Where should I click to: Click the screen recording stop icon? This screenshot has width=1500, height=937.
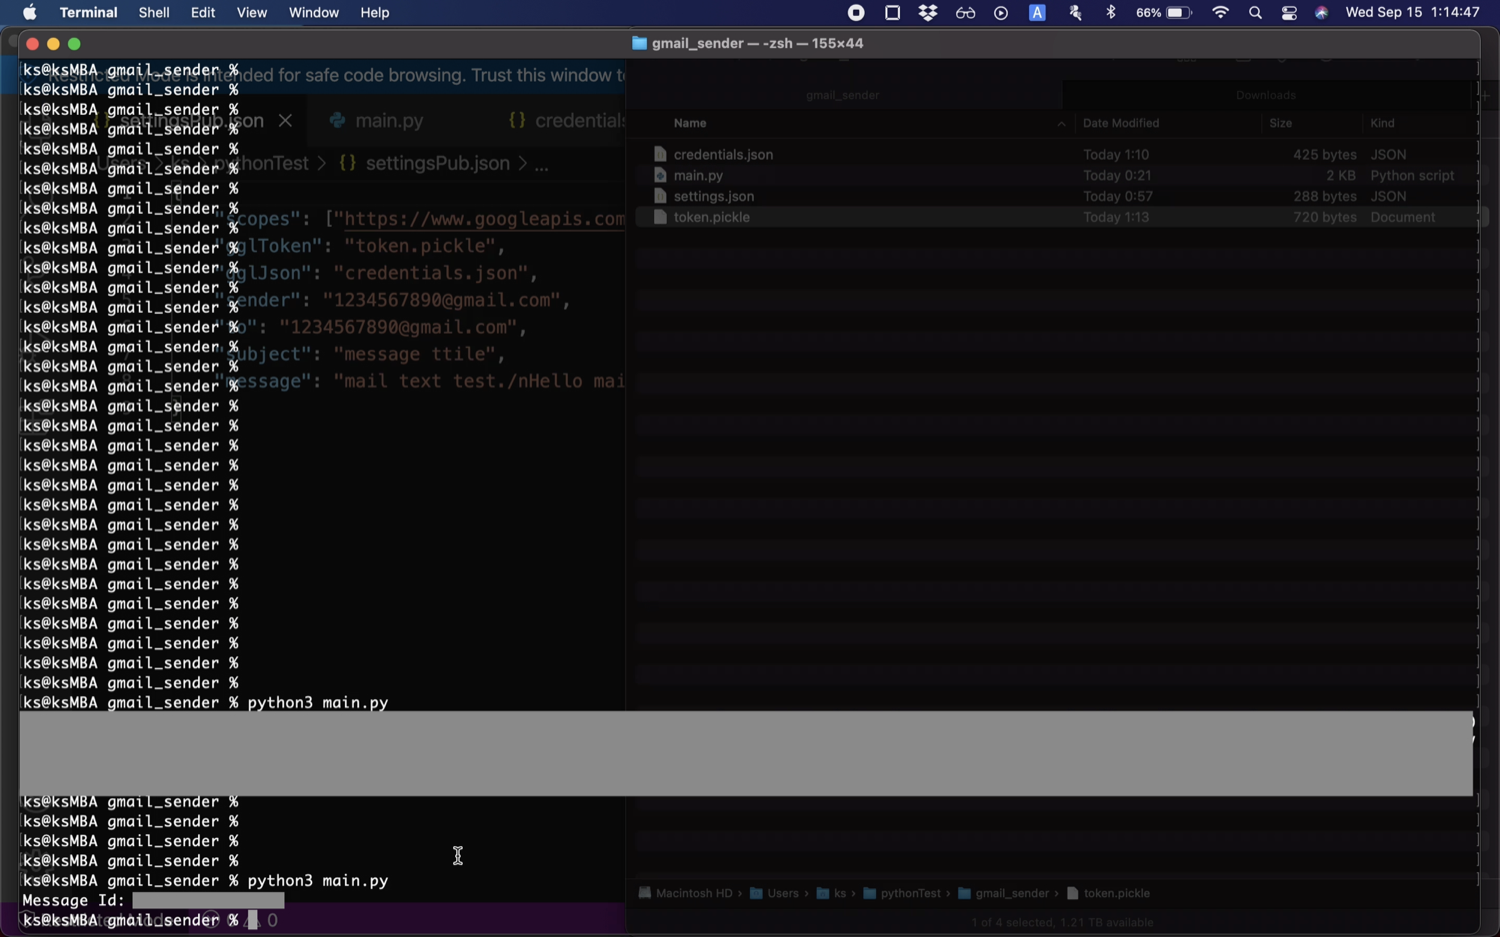(856, 13)
